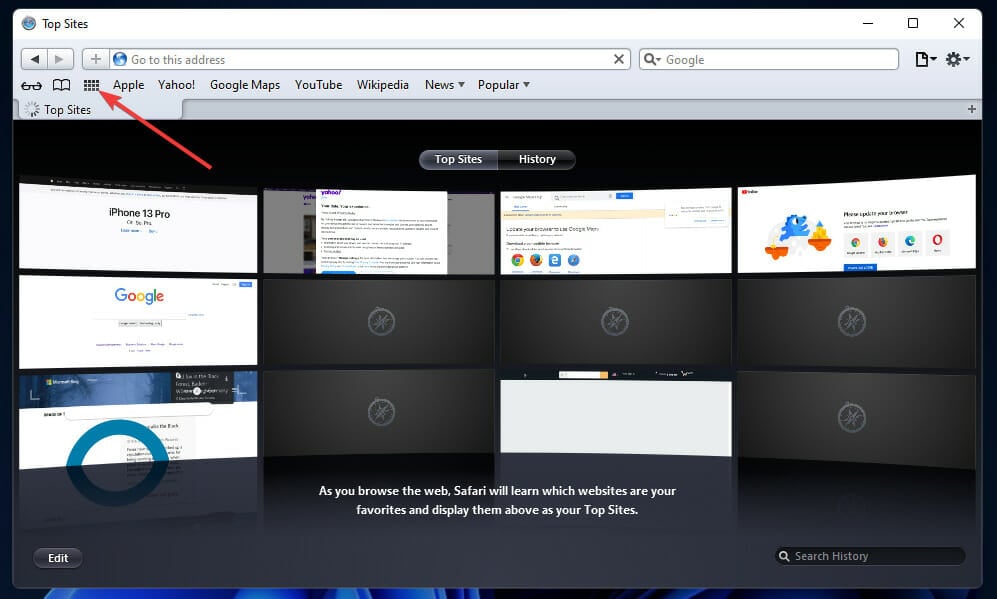Open a new tab with plus button
Image resolution: width=997 pixels, height=599 pixels.
972,109
